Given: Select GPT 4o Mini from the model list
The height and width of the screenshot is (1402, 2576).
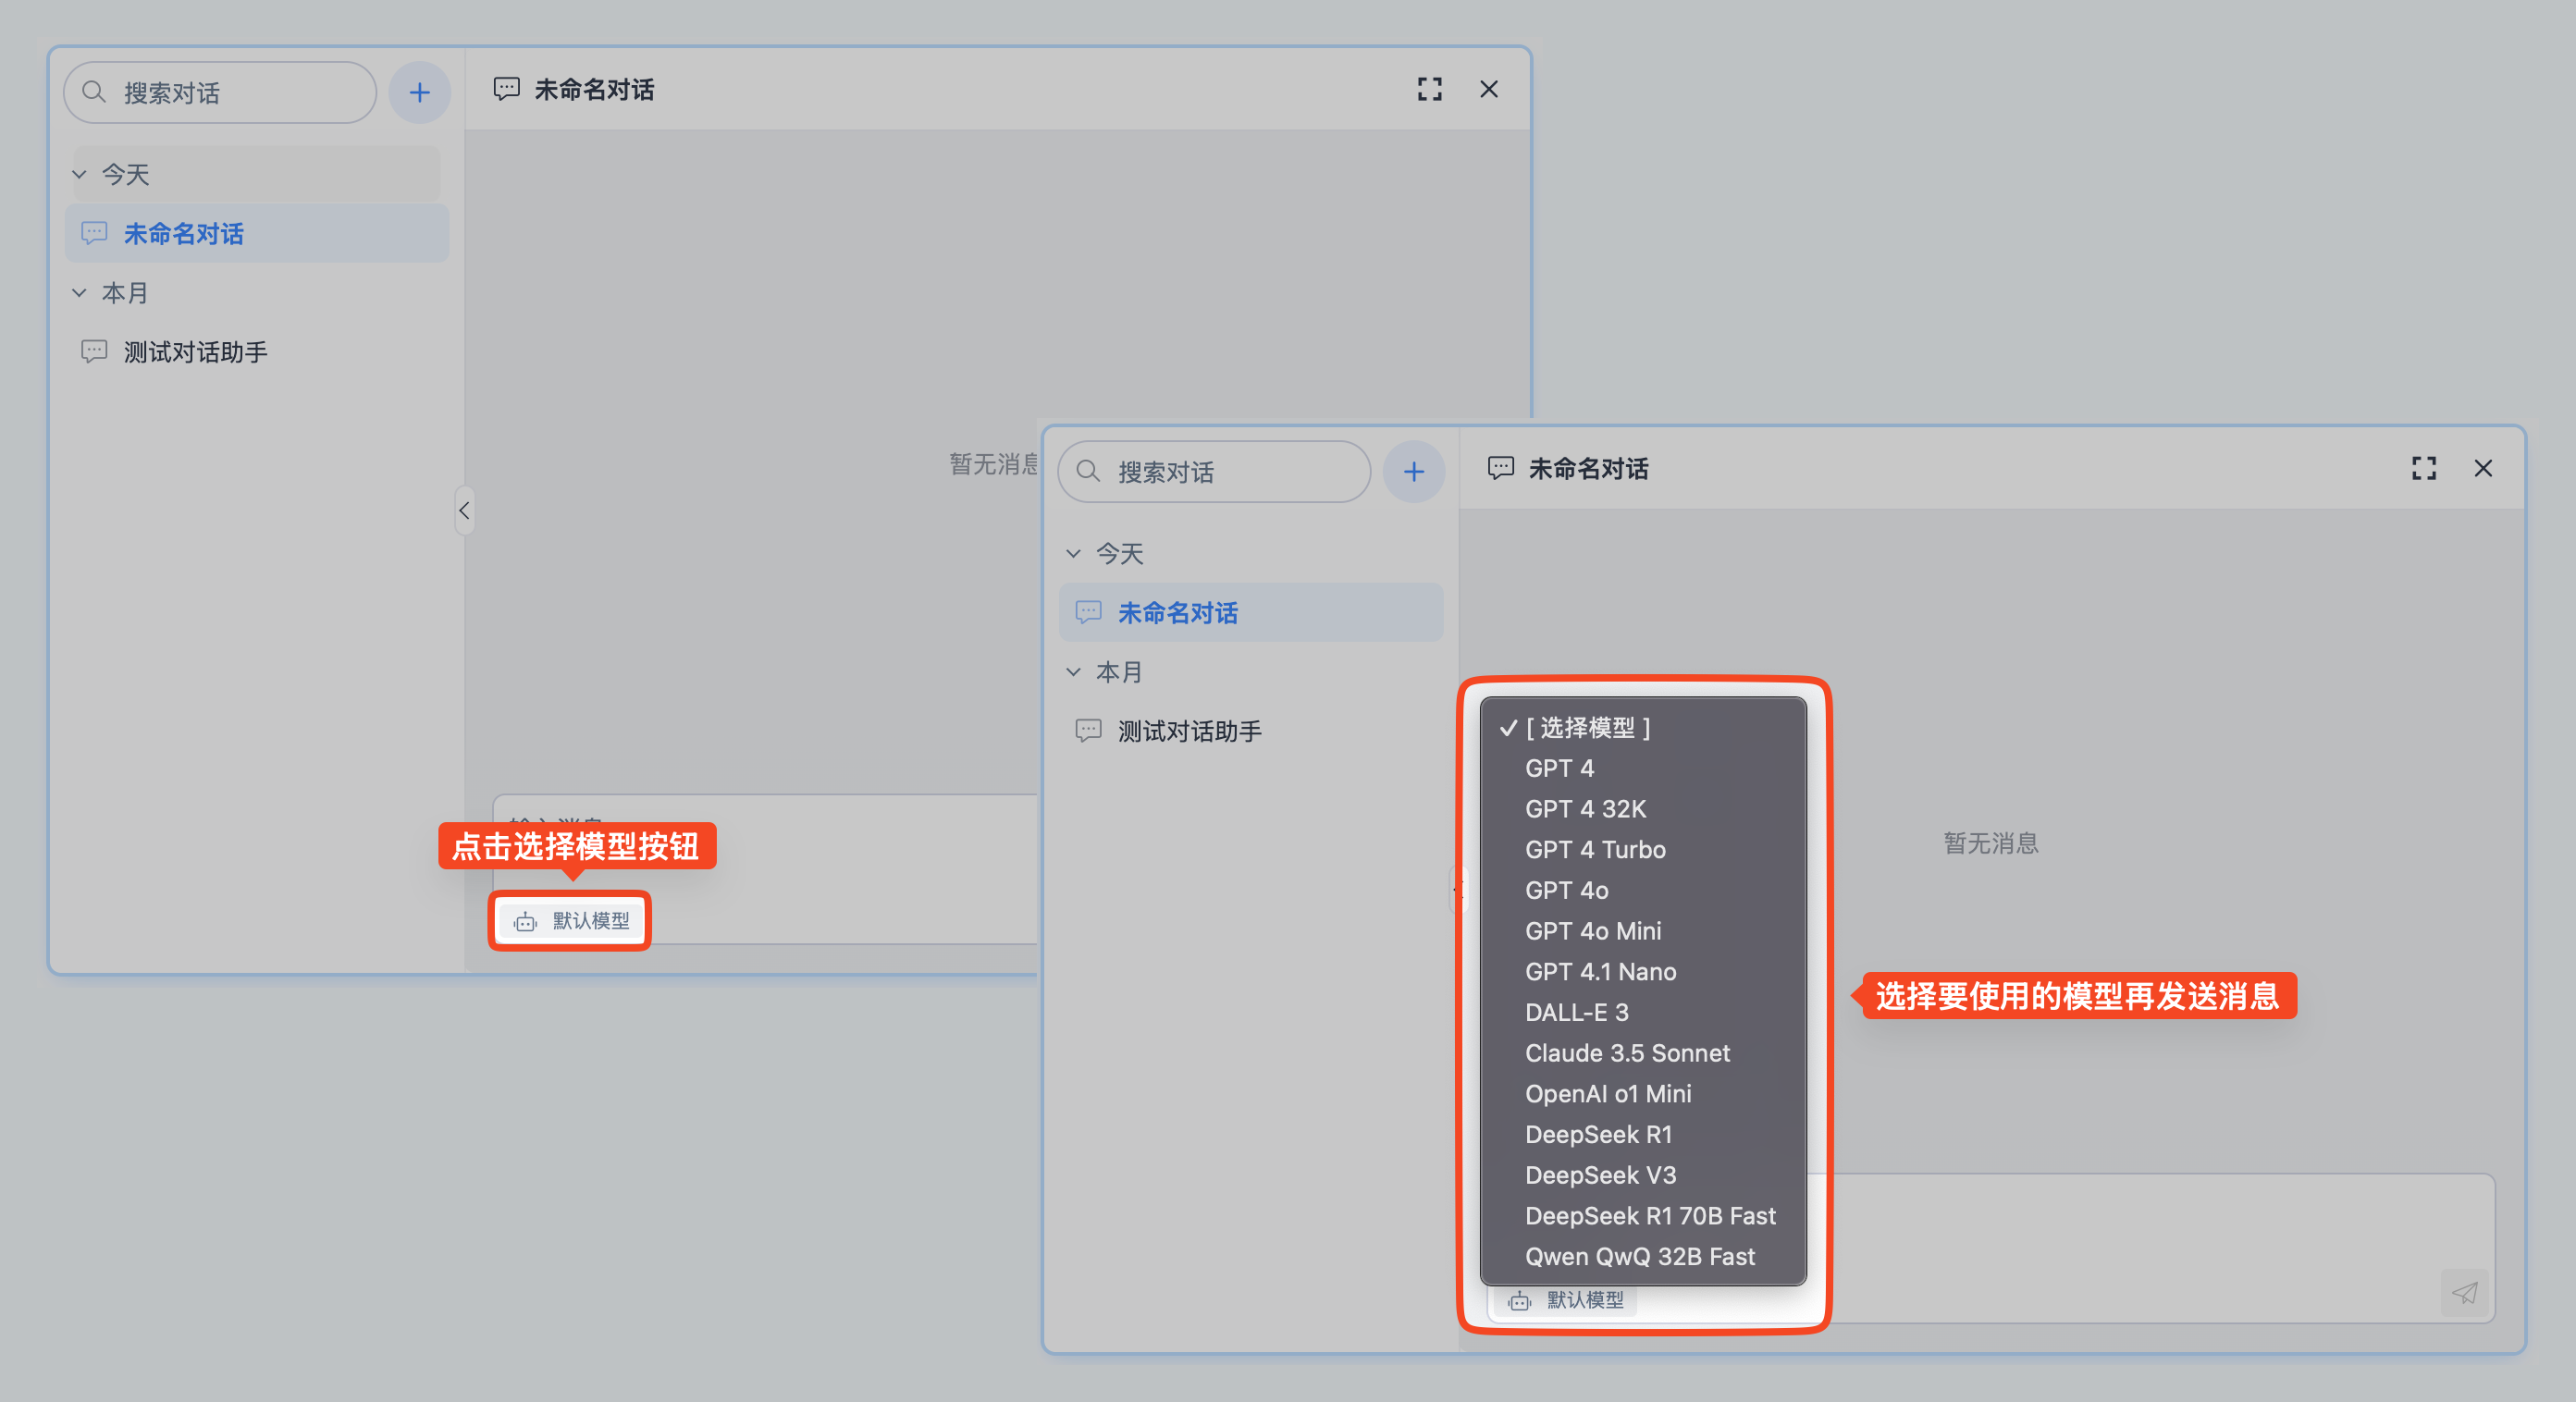Looking at the screenshot, I should 1592,930.
